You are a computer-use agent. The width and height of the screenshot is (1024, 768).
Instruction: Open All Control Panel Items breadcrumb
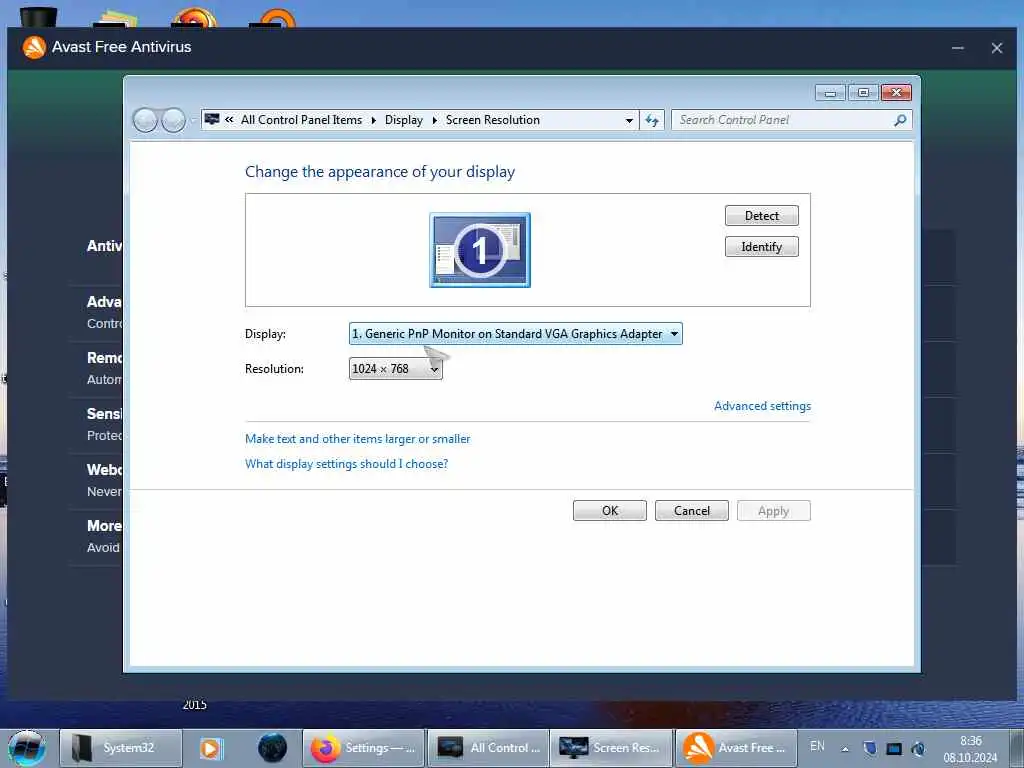click(301, 120)
